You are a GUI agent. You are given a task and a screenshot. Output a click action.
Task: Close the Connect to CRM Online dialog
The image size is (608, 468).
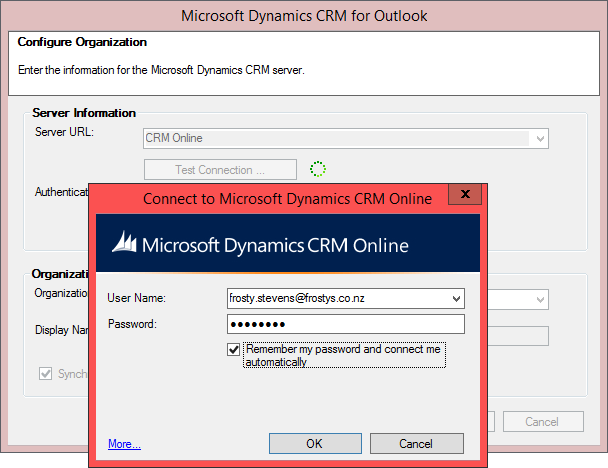pos(466,194)
